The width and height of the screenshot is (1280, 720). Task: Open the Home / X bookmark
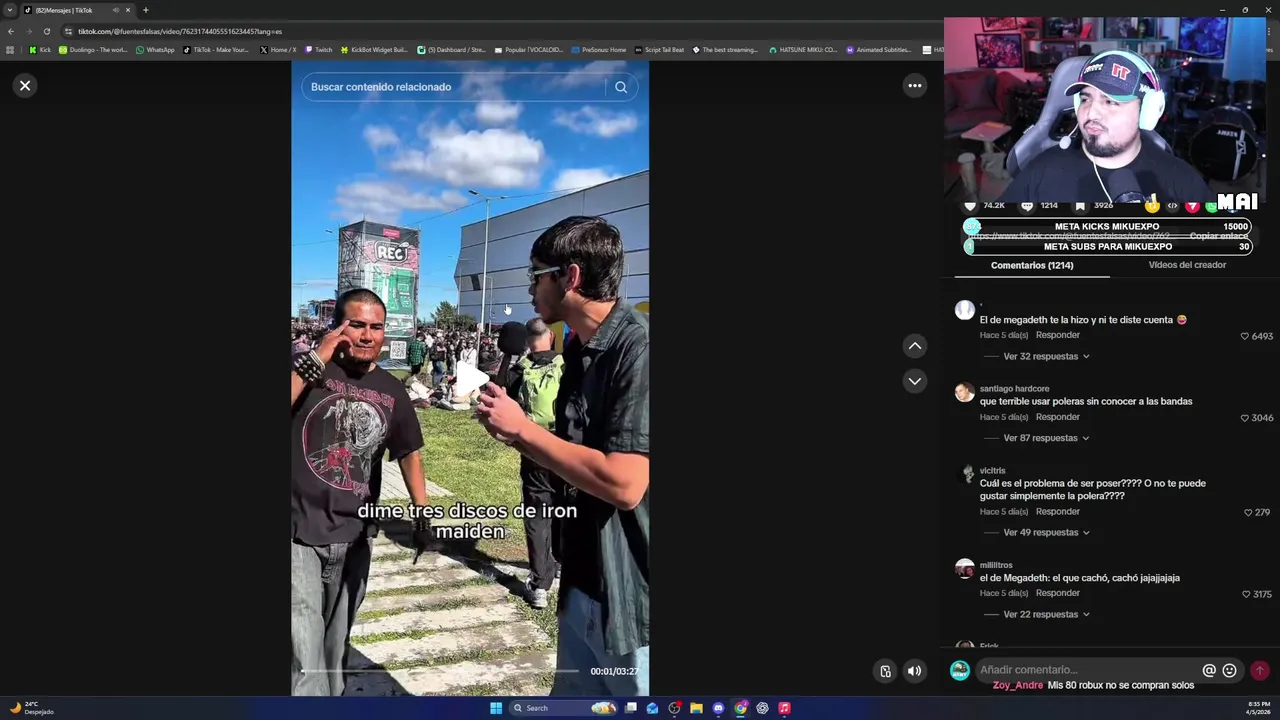[278, 50]
